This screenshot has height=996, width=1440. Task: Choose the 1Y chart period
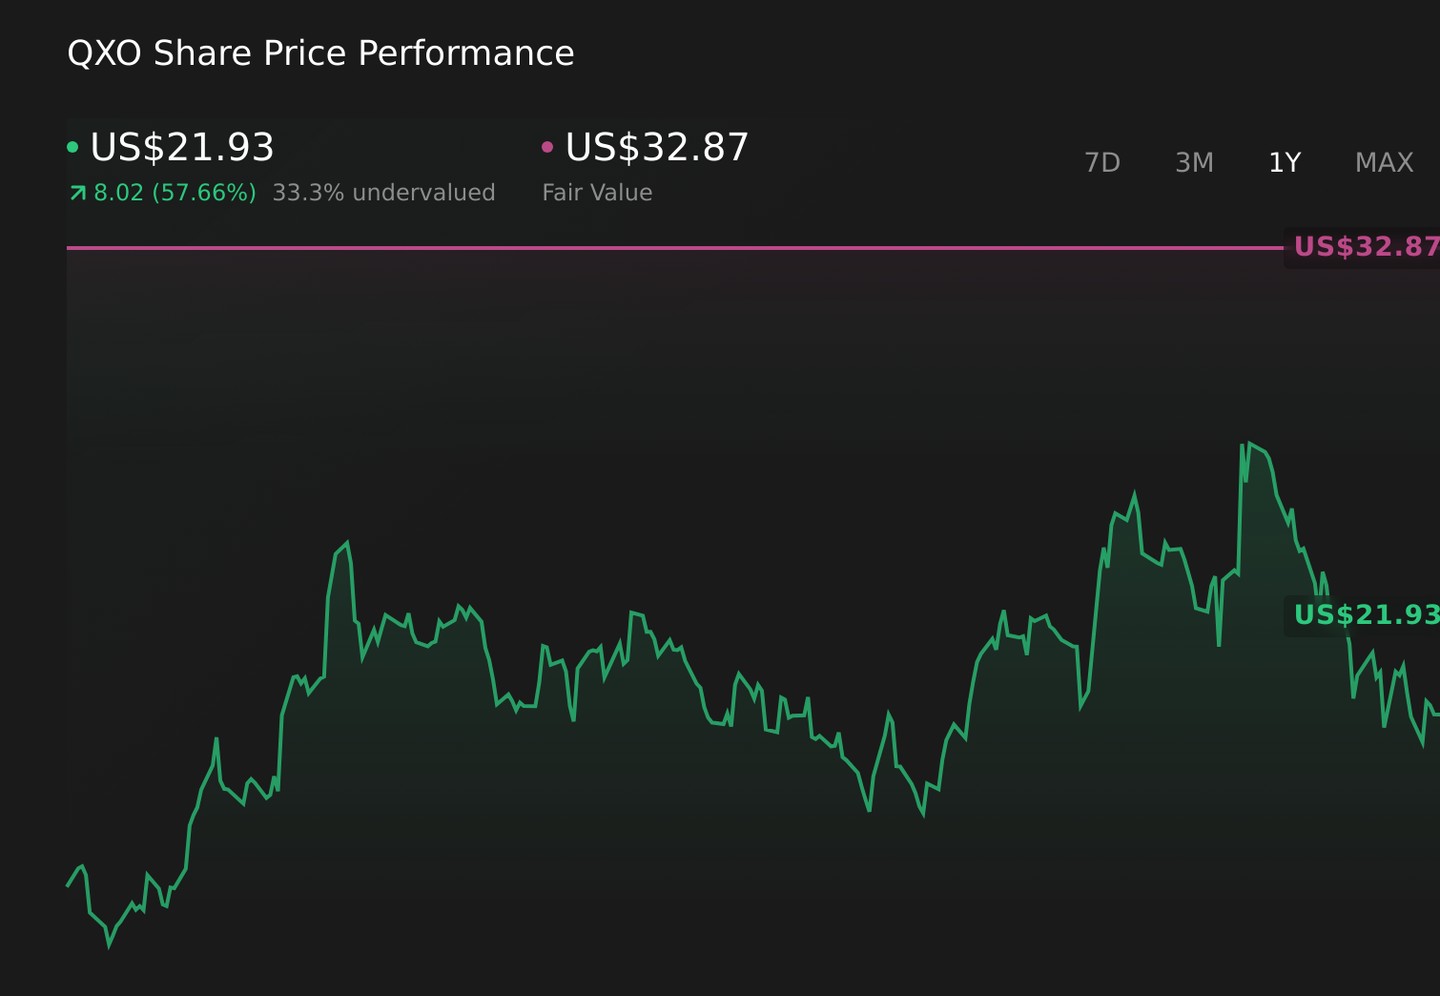1284,162
